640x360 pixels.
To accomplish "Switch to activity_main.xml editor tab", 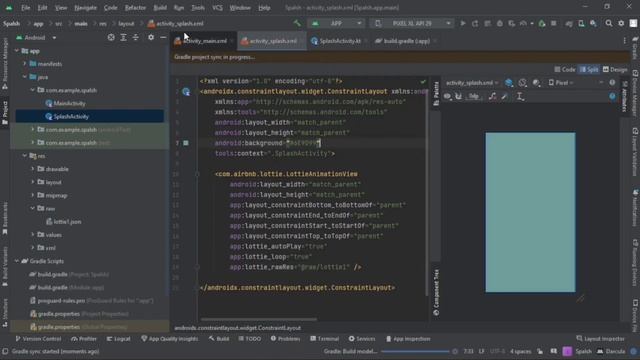I will (x=204, y=41).
